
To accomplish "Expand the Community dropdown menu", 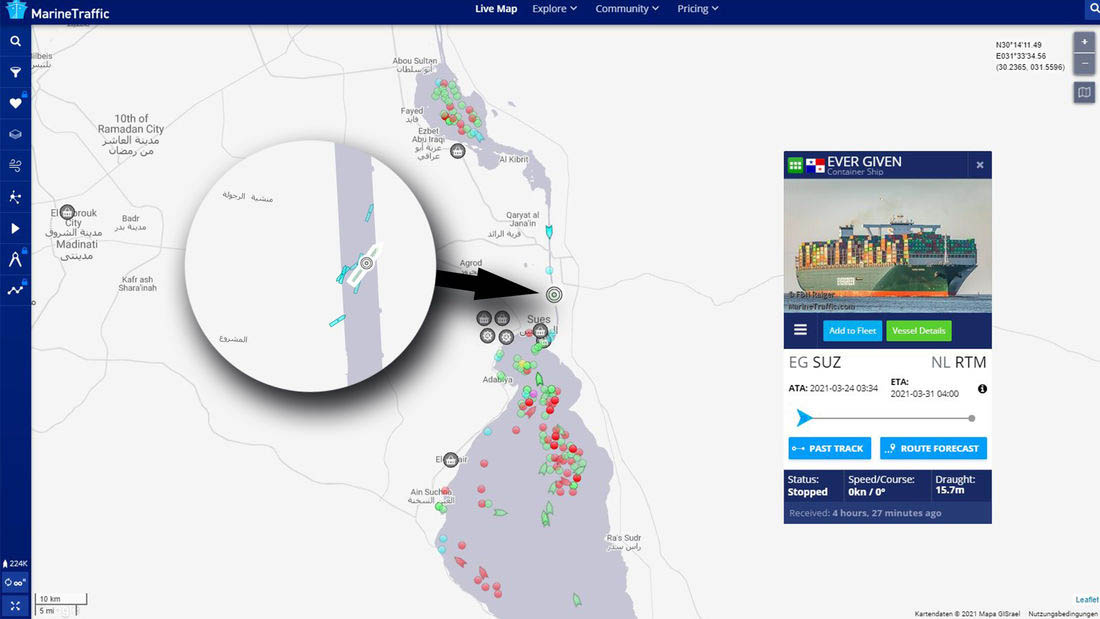I will point(627,9).
